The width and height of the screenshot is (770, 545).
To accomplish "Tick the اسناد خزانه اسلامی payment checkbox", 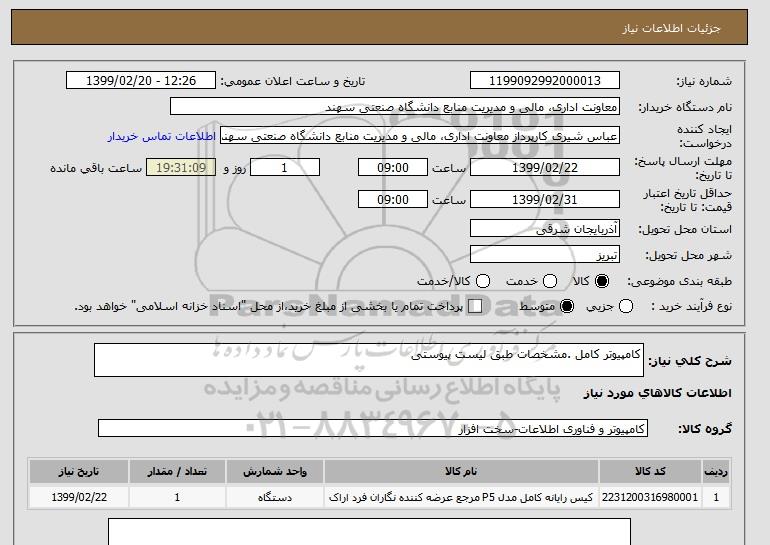I will [x=475, y=306].
